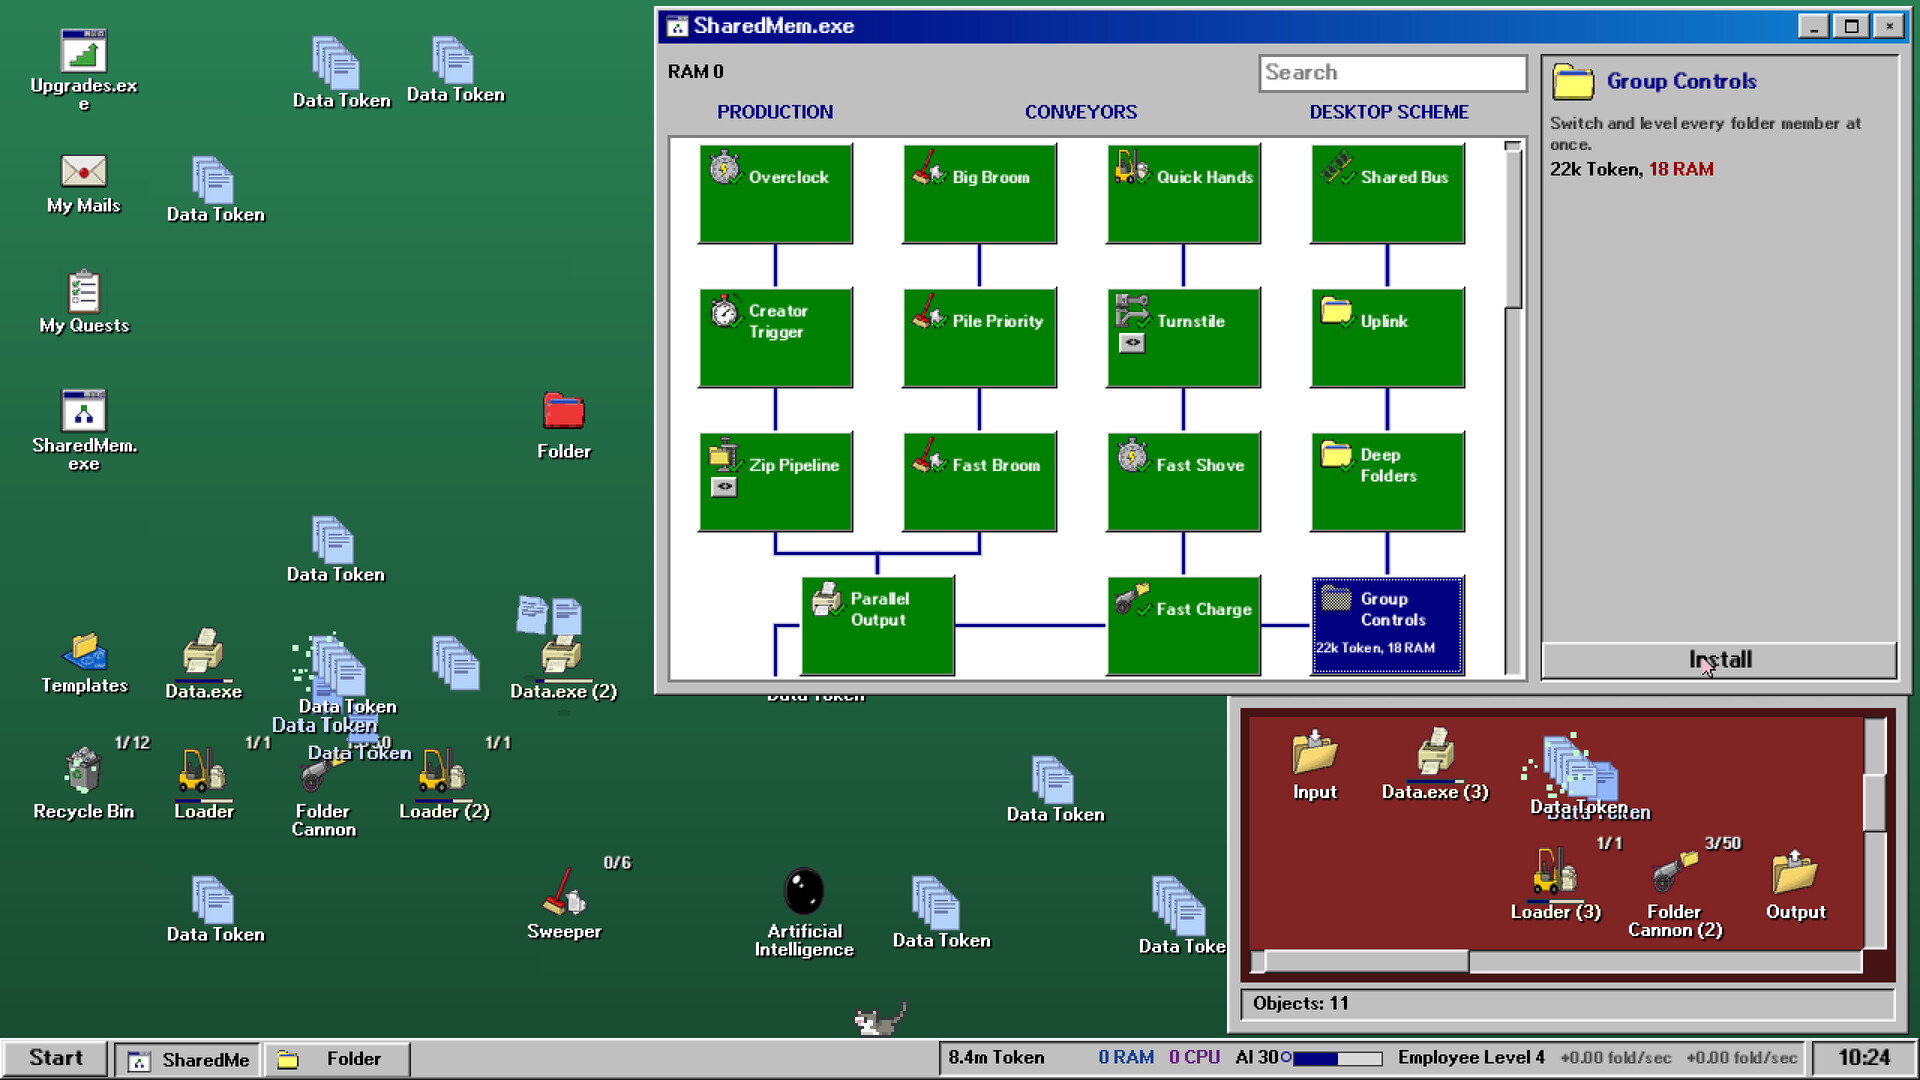Select the Artificial Intelligence orb icon
The height and width of the screenshot is (1080, 1920).
pyautogui.click(x=804, y=912)
